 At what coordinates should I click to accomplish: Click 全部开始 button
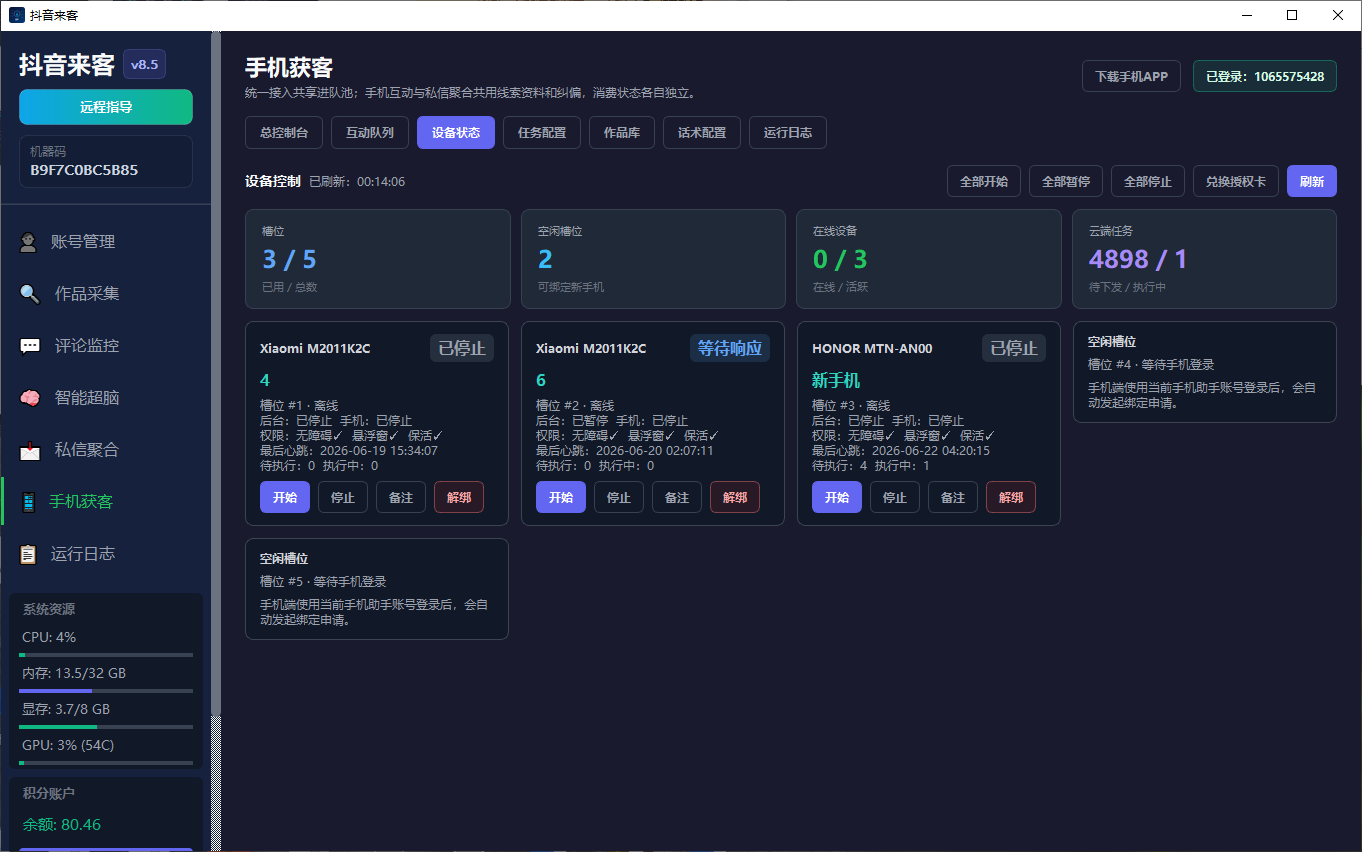pyautogui.click(x=984, y=181)
